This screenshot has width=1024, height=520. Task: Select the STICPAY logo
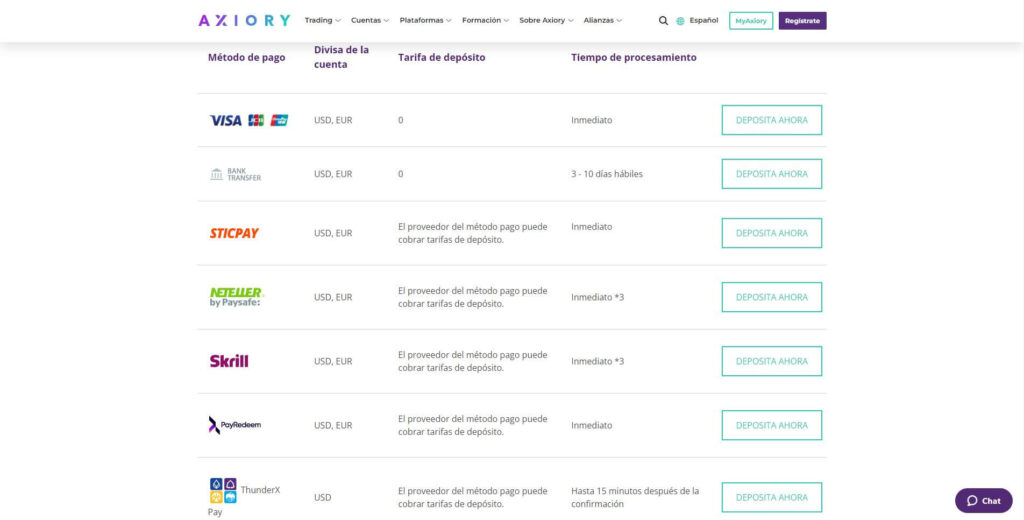coord(234,233)
